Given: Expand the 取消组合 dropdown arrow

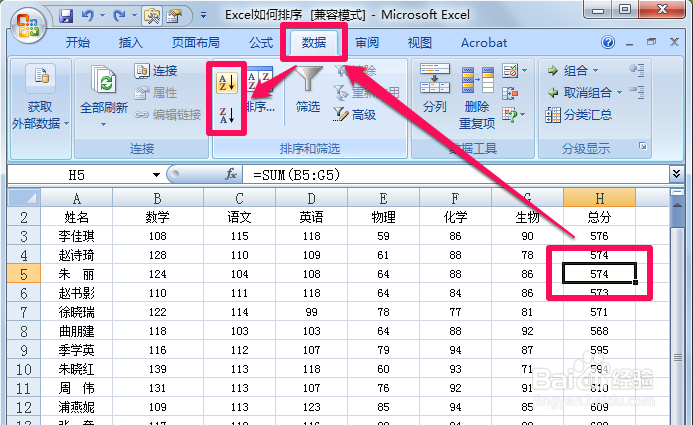Looking at the screenshot, I should coord(619,93).
